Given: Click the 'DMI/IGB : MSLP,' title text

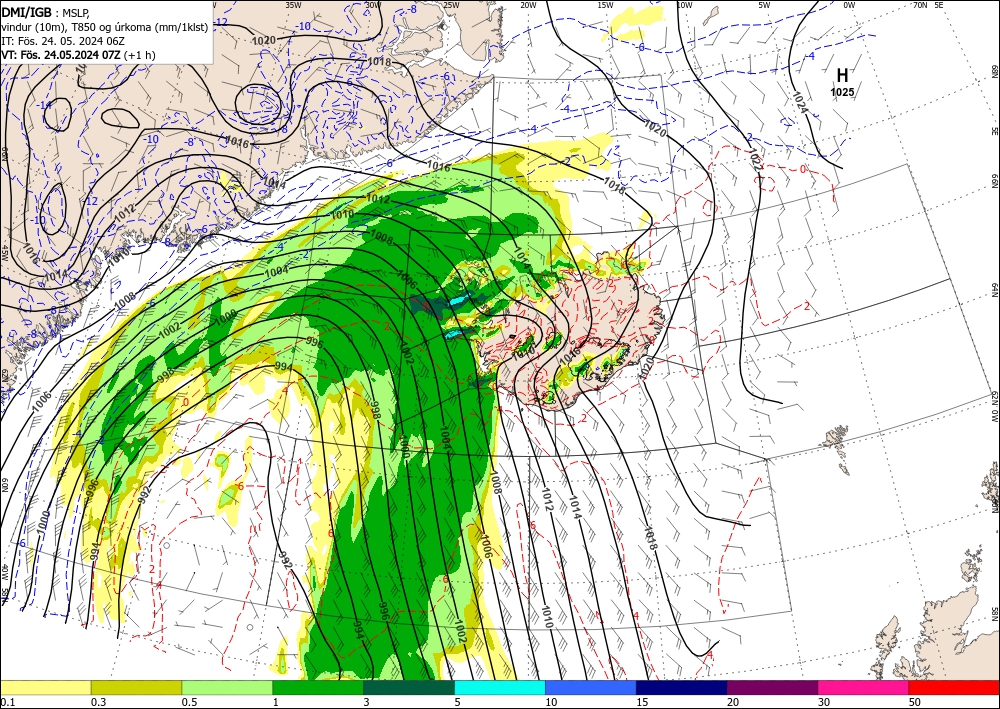Looking at the screenshot, I should pos(46,11).
